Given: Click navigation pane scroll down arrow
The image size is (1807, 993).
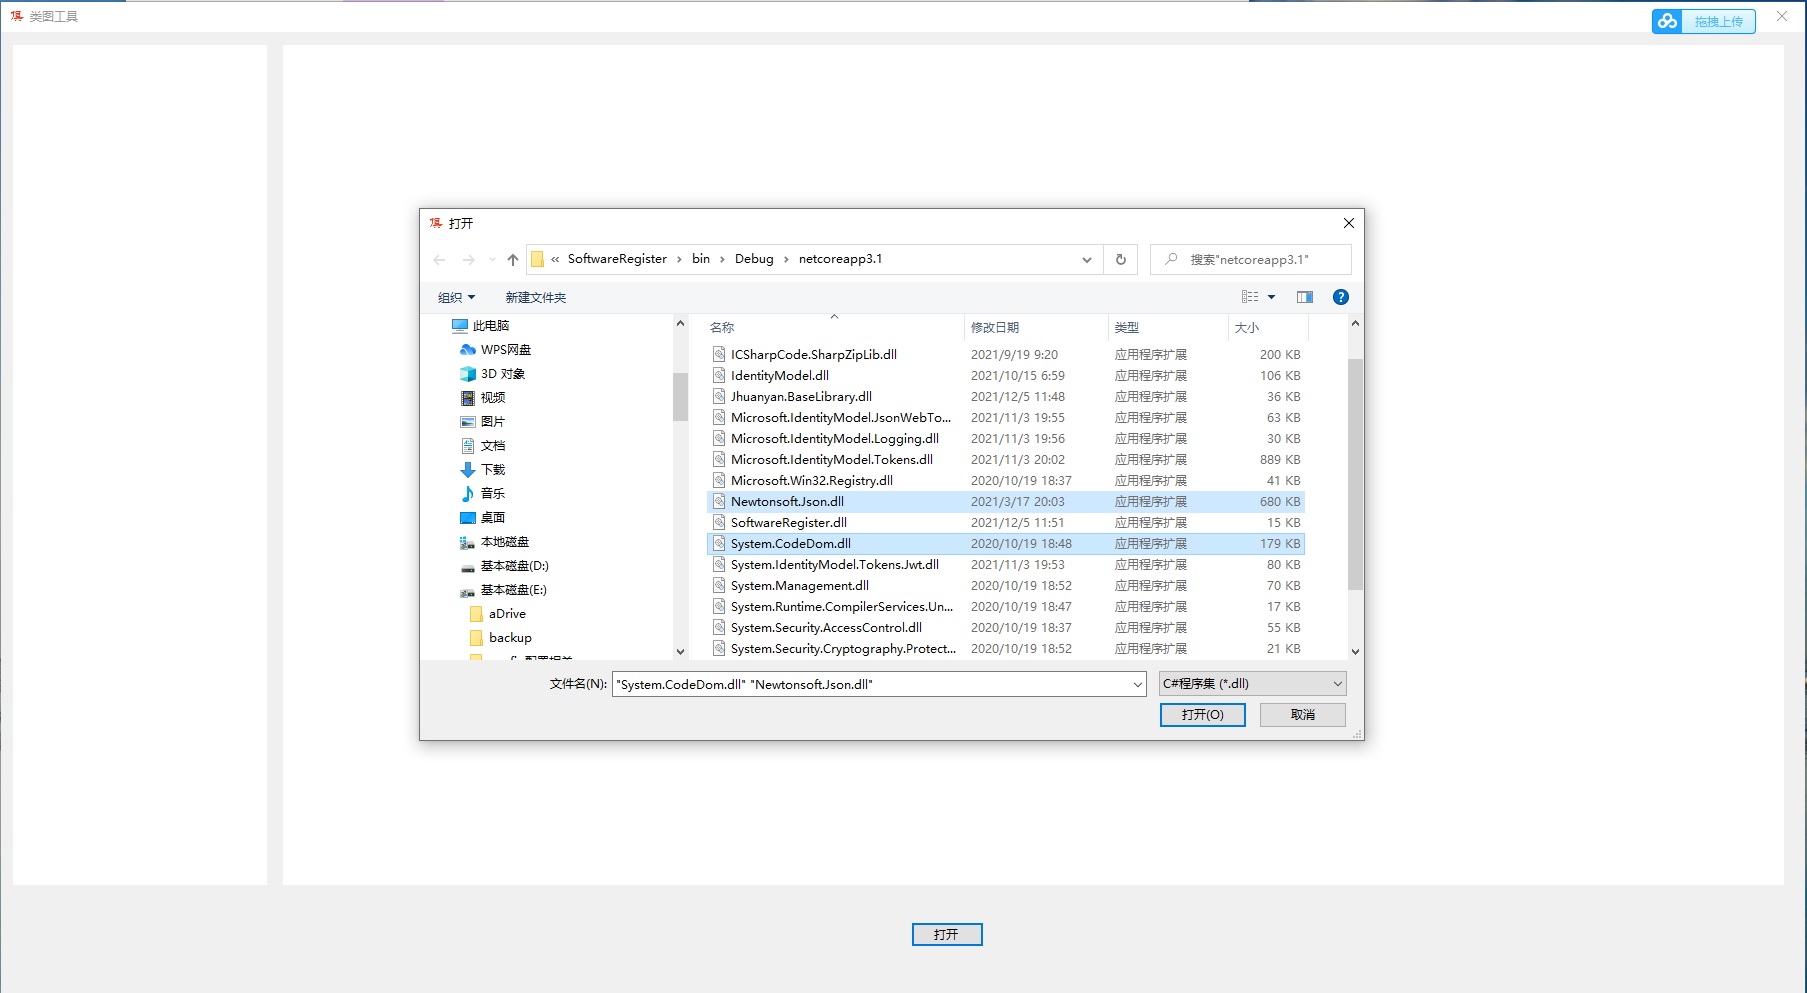Looking at the screenshot, I should pos(680,652).
